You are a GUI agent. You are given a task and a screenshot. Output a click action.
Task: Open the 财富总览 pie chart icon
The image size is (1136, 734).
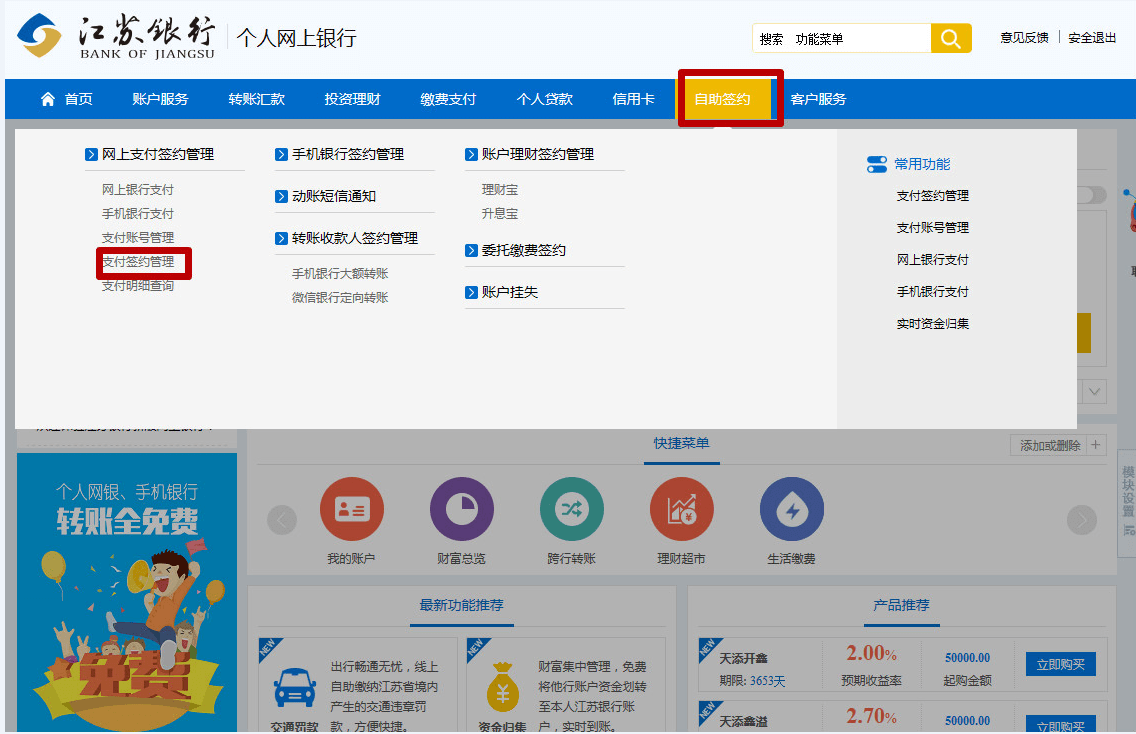(461, 510)
